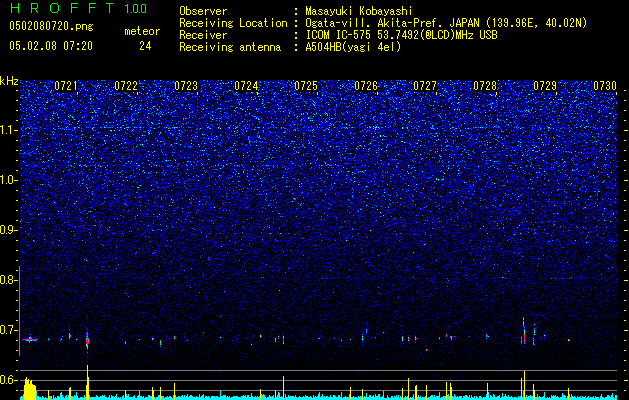Click the 0730 time marker
Image resolution: width=629 pixels, height=400 pixels.
pyautogui.click(x=605, y=86)
